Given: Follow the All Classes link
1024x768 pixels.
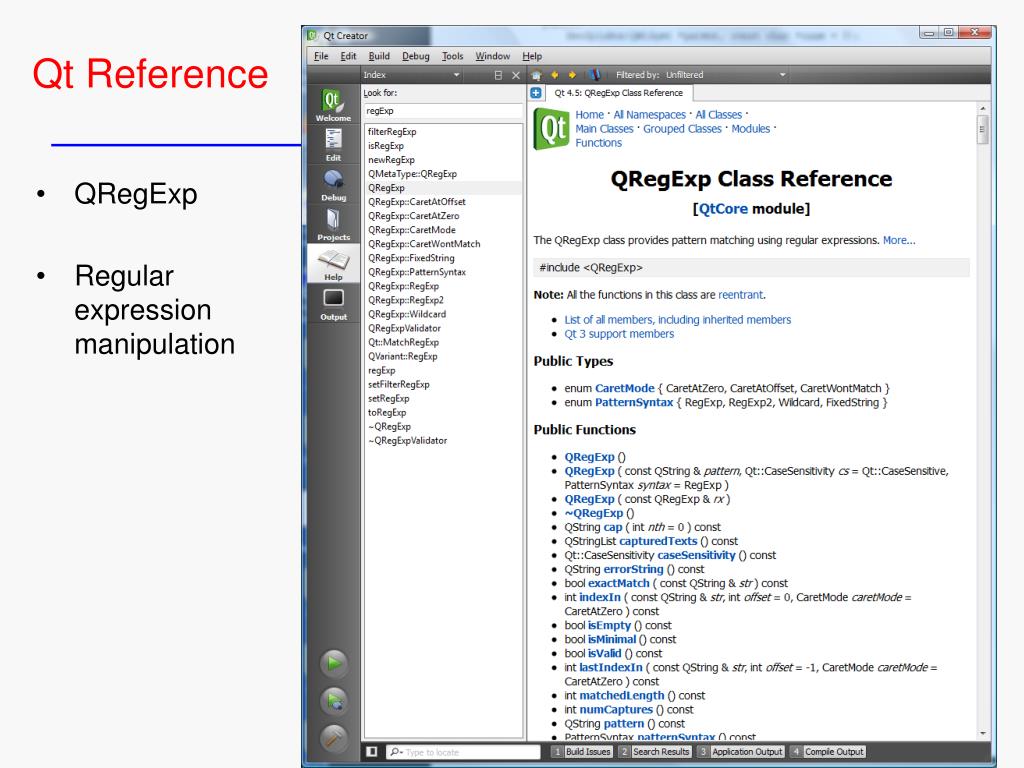Looking at the screenshot, I should pos(718,115).
